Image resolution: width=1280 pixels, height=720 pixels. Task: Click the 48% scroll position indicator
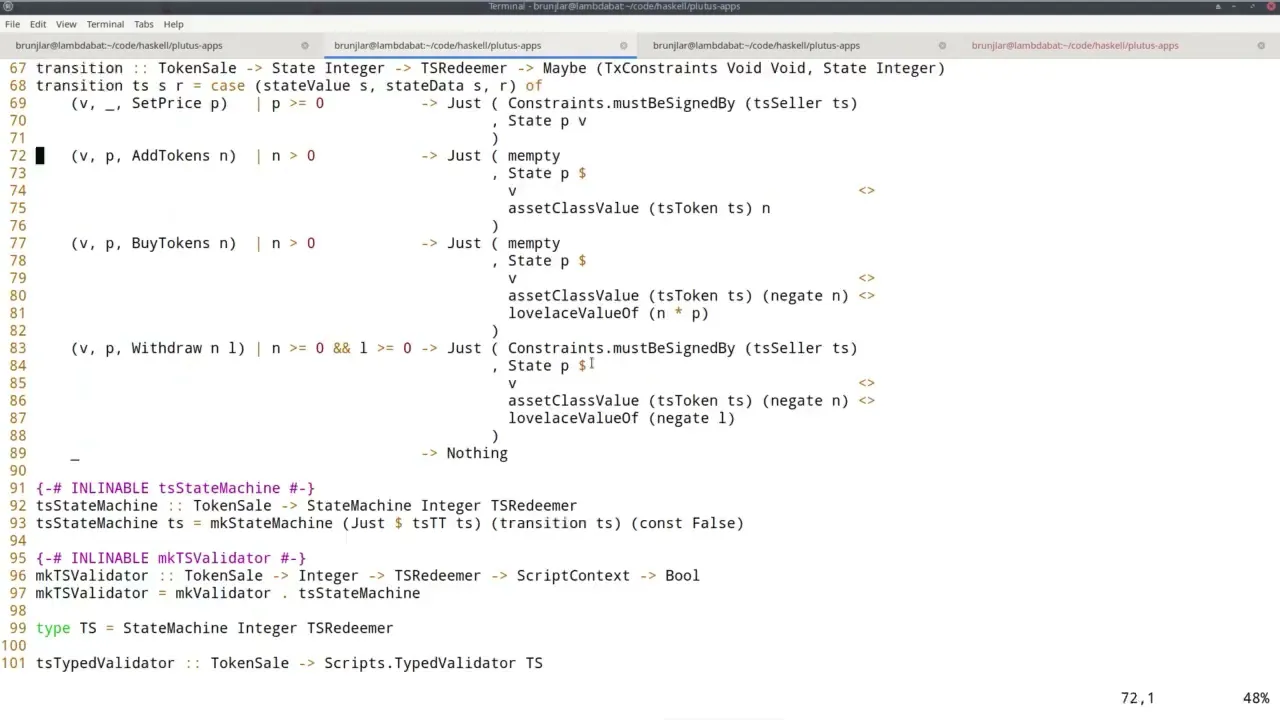(1255, 698)
